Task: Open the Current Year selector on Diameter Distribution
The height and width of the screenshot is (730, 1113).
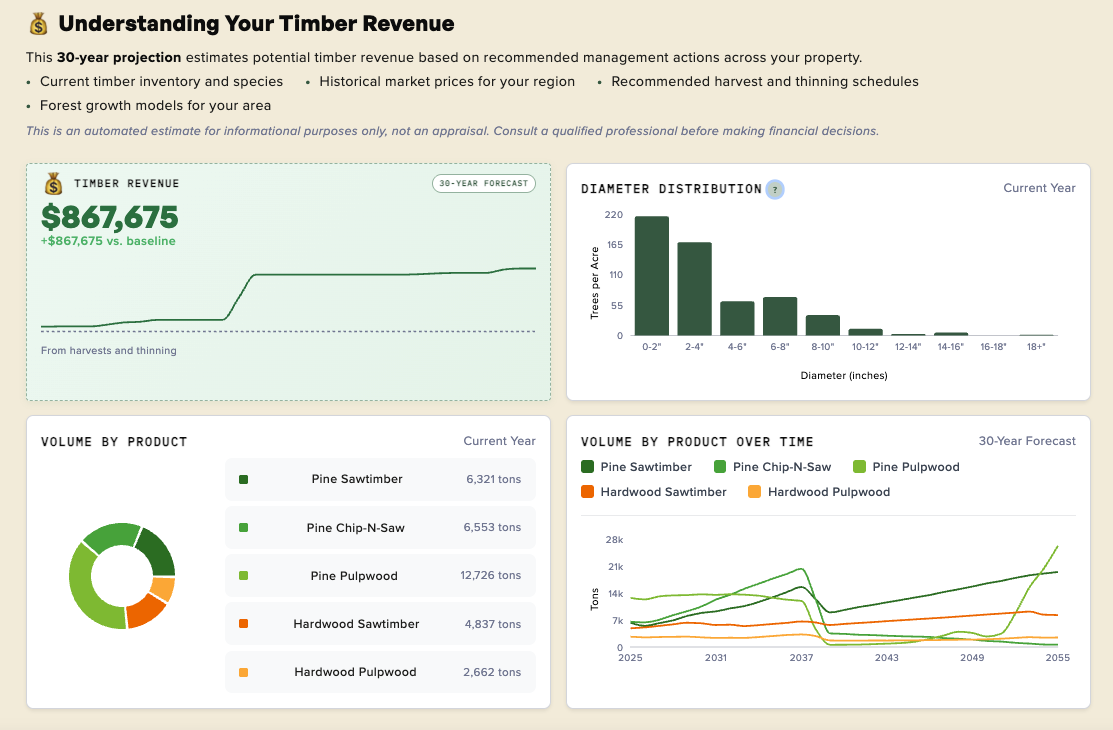Action: tap(1039, 188)
